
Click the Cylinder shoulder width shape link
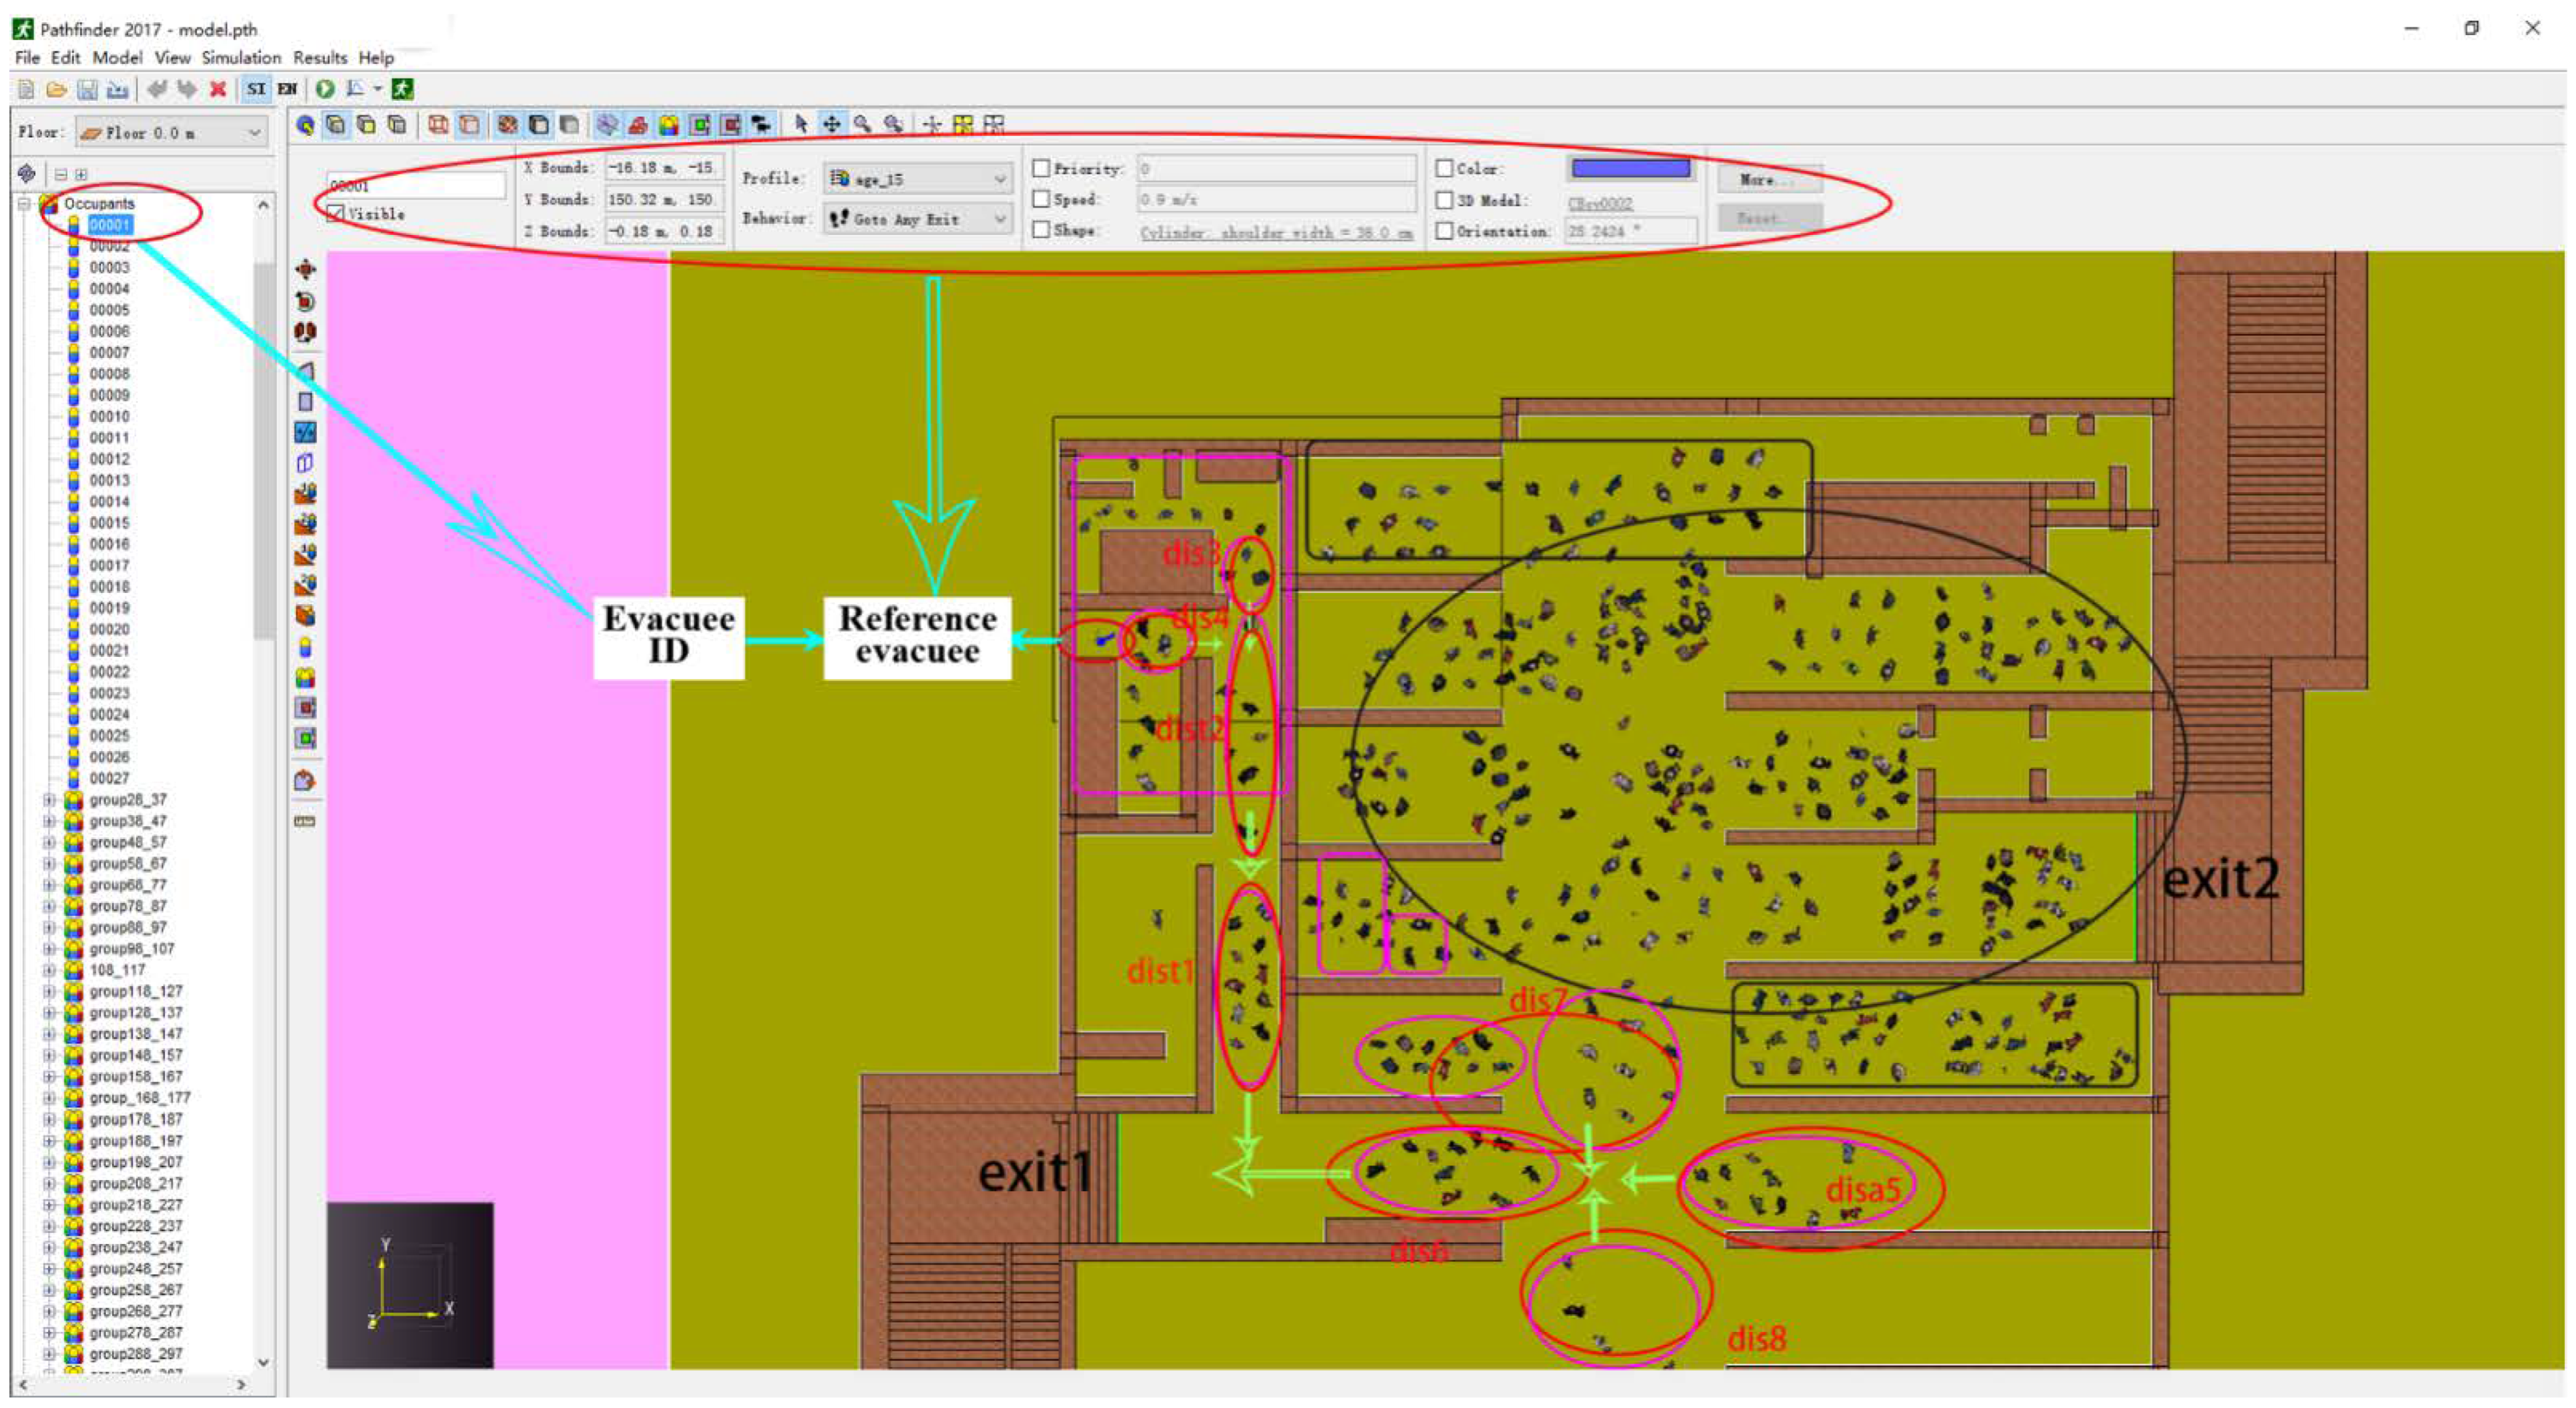coord(1276,232)
